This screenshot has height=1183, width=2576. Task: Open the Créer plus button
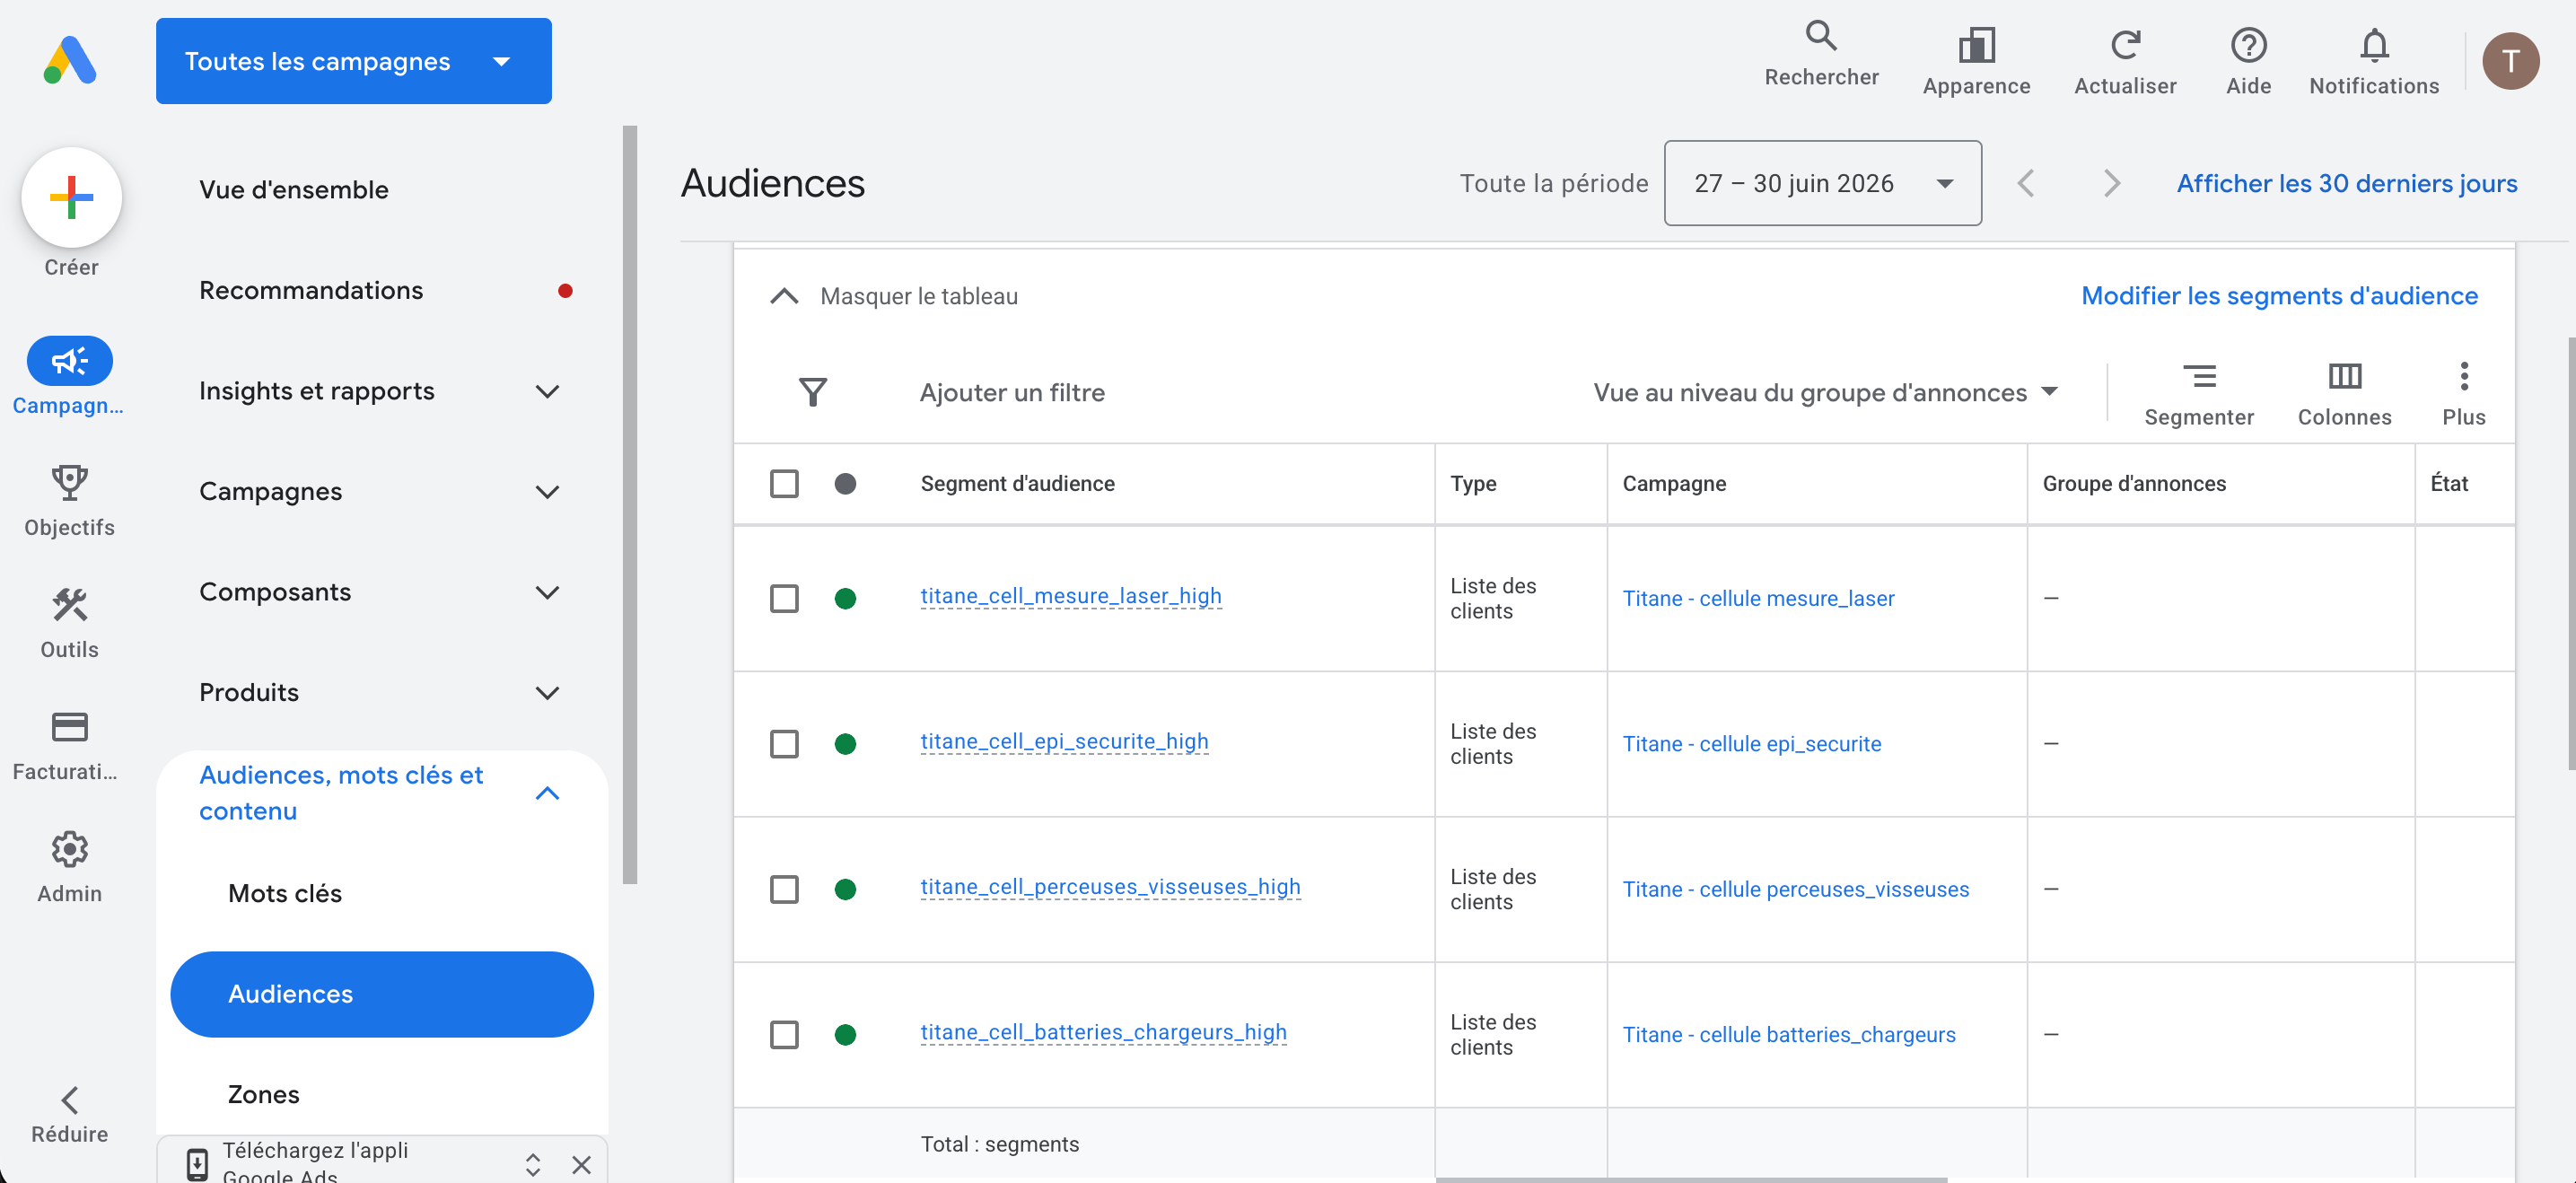click(71, 197)
